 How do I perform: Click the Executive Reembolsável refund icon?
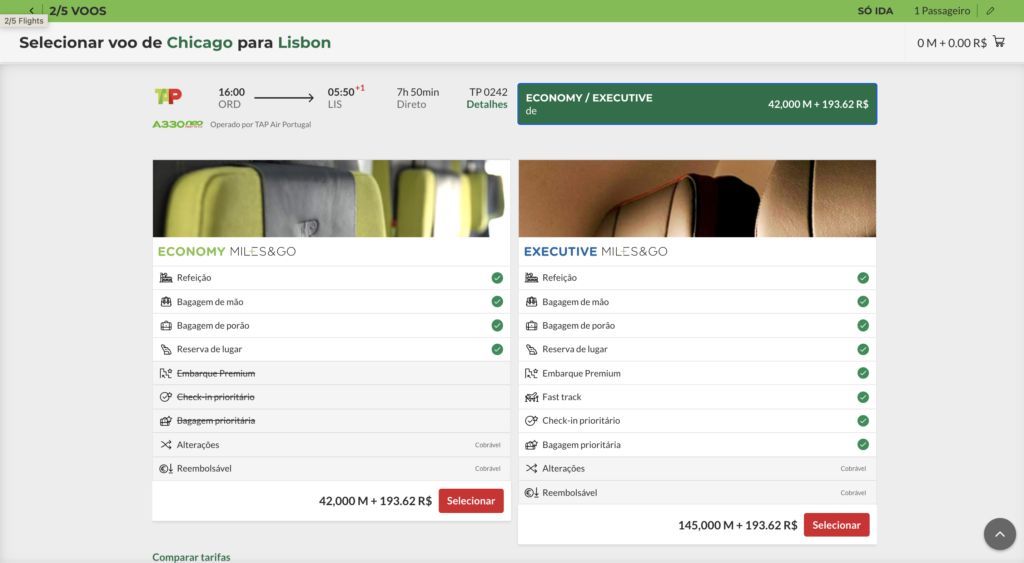532,492
